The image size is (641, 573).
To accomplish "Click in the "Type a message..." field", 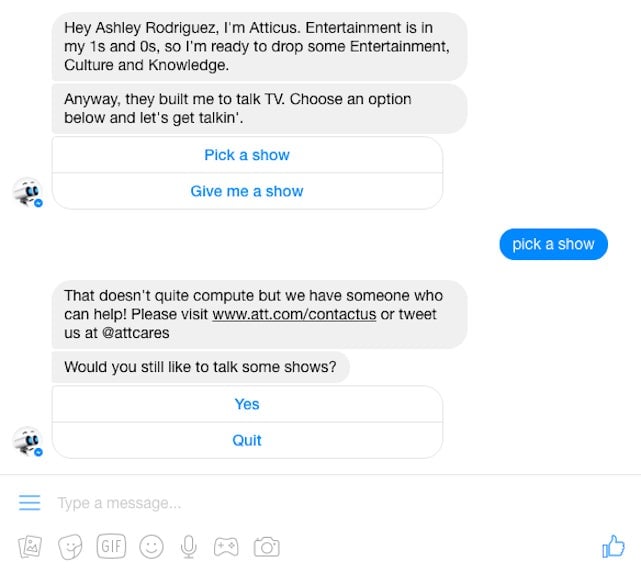I will tap(319, 503).
